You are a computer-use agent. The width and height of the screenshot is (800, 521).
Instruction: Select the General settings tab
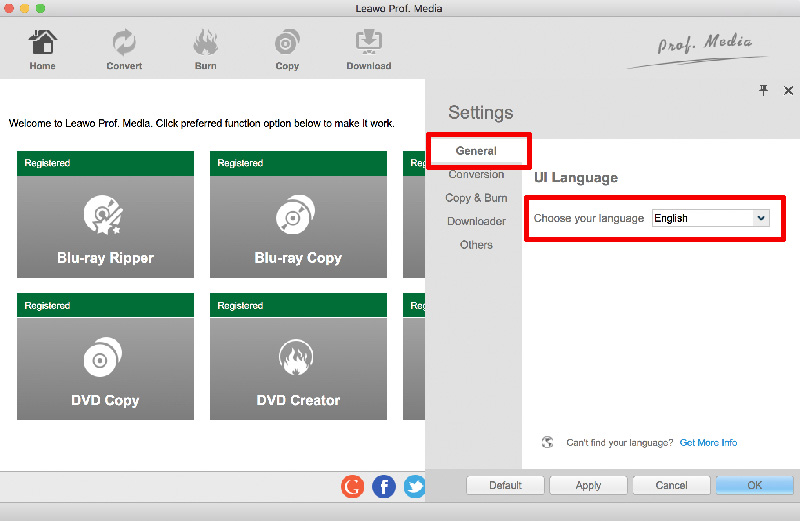click(476, 151)
